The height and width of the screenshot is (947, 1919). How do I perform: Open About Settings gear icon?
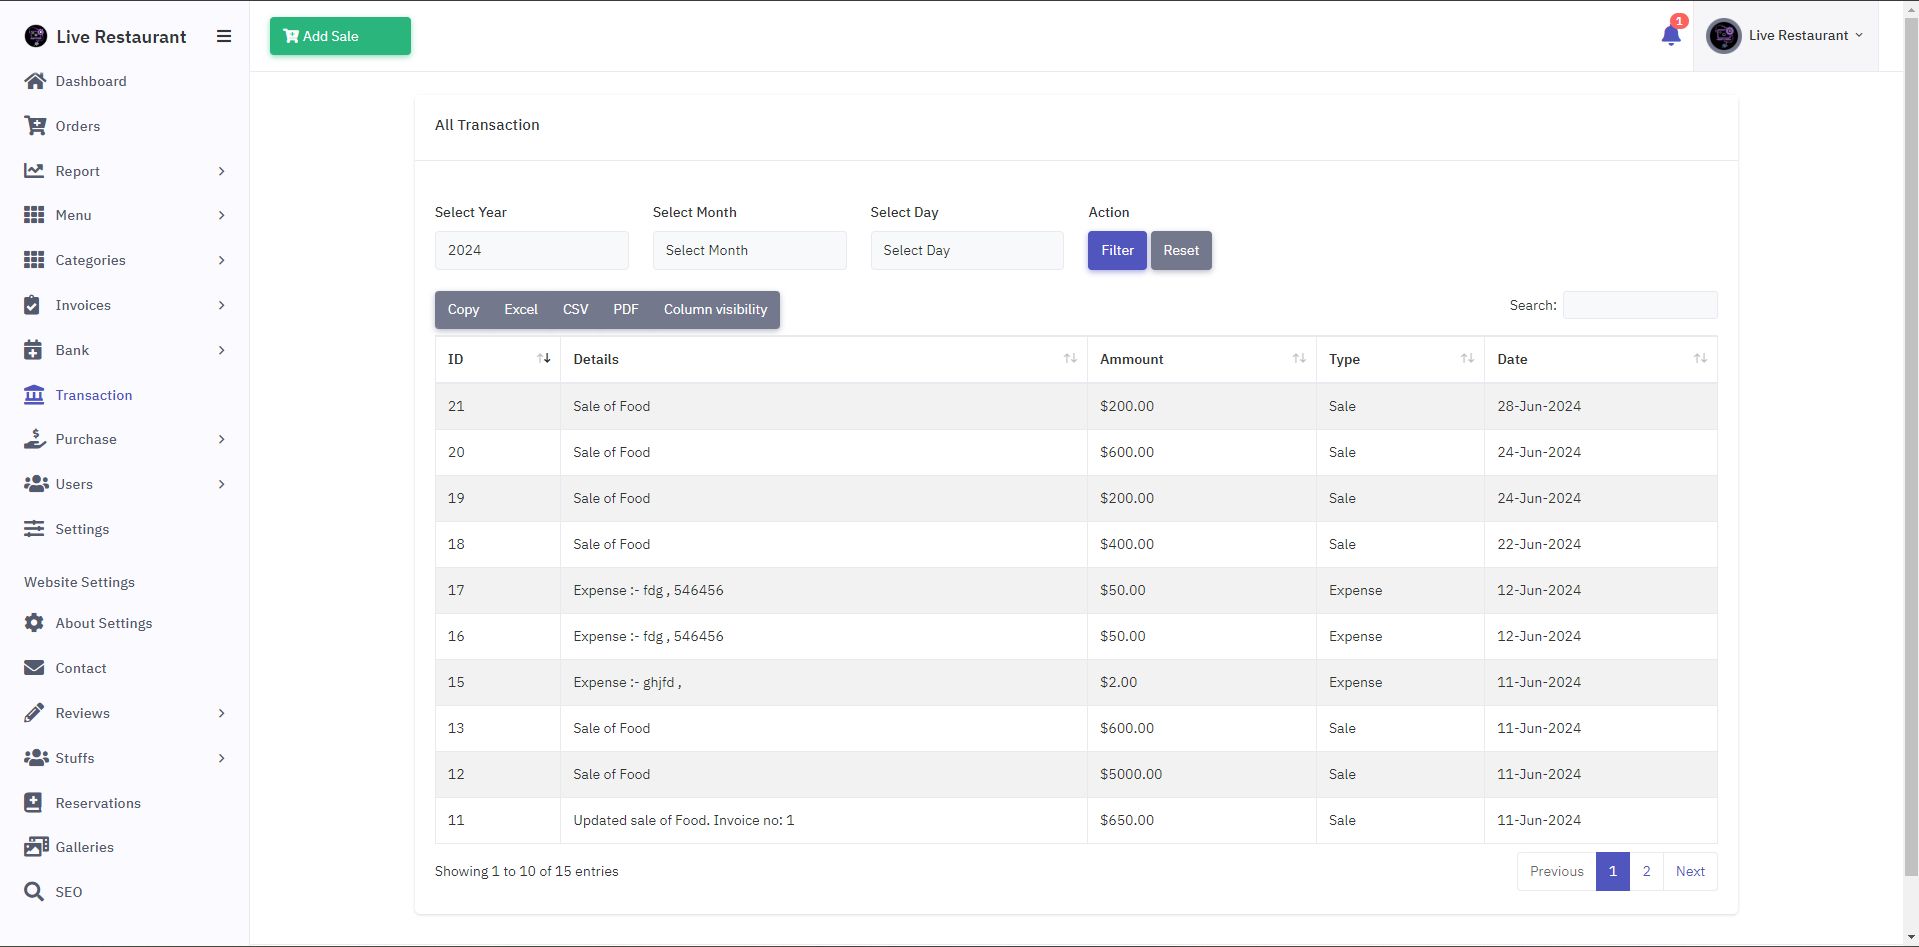tap(34, 623)
